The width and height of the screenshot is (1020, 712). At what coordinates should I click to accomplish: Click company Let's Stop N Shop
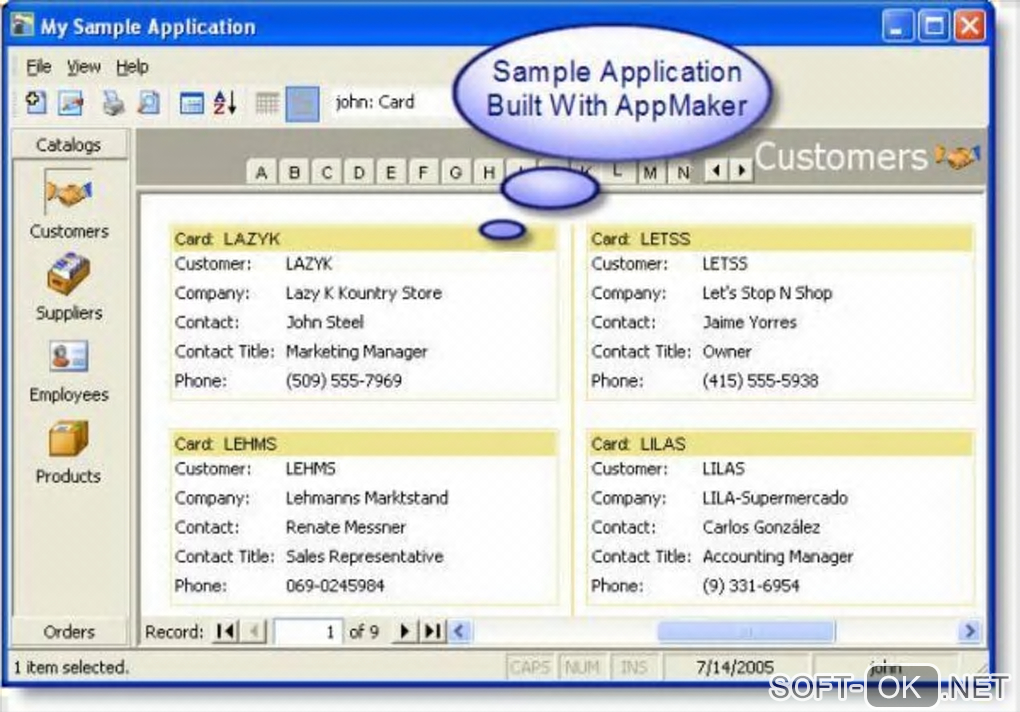click(x=767, y=293)
